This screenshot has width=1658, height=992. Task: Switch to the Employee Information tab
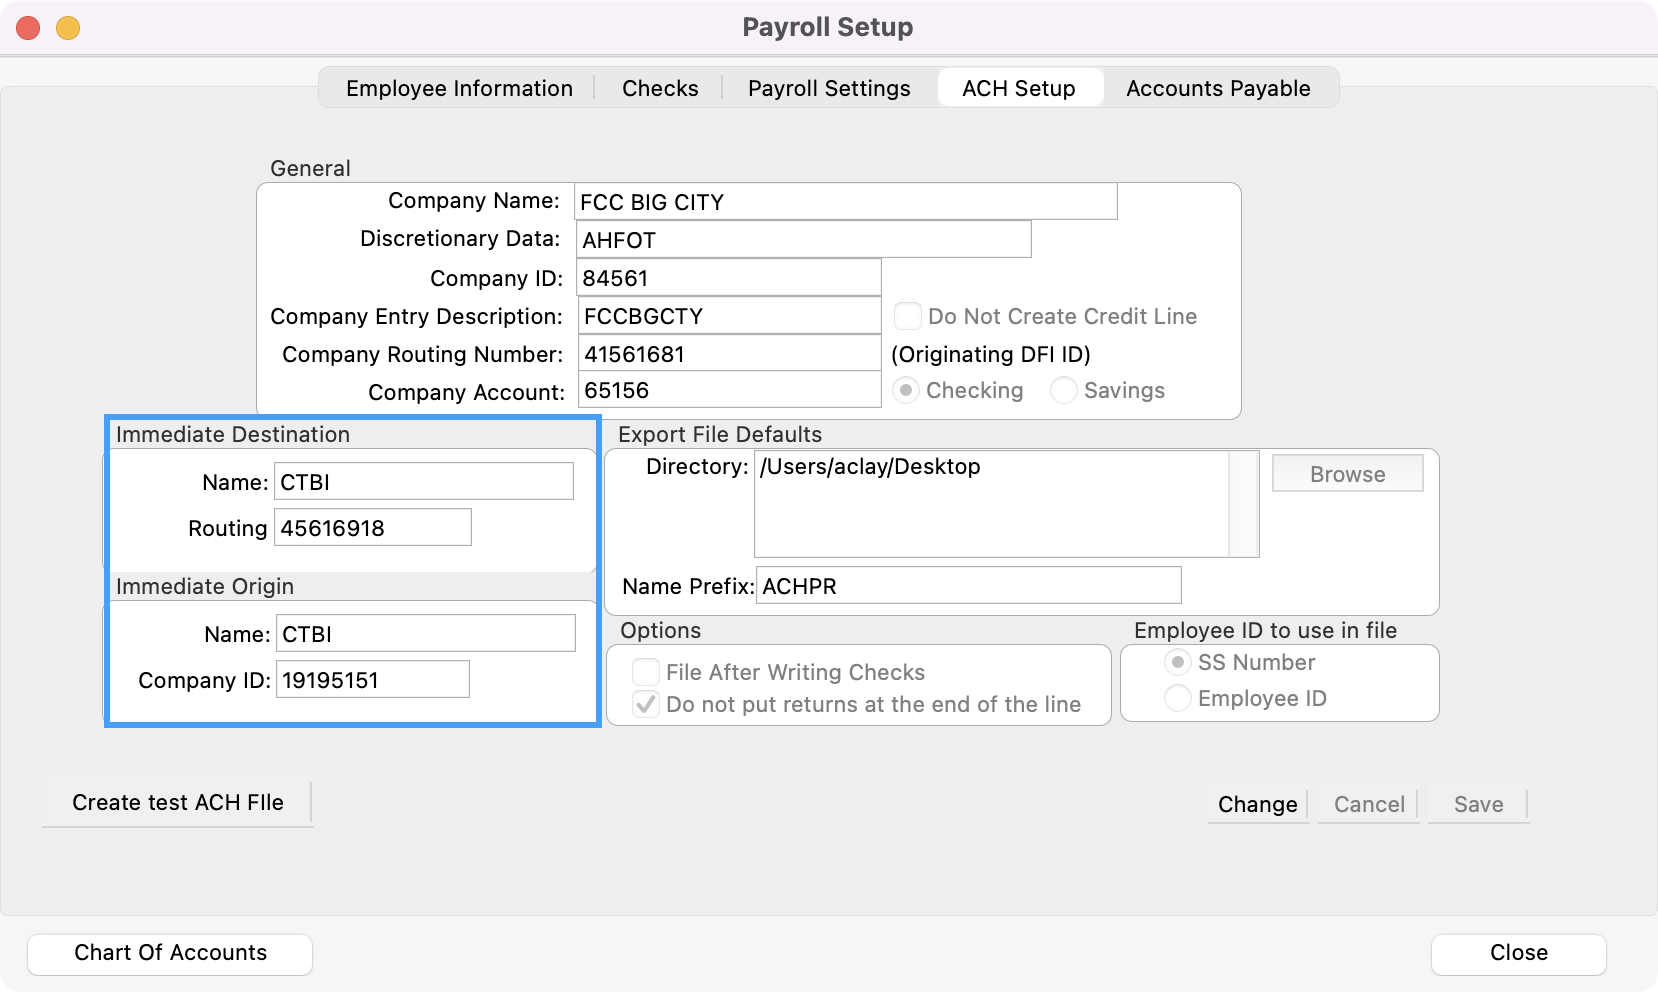pyautogui.click(x=459, y=88)
